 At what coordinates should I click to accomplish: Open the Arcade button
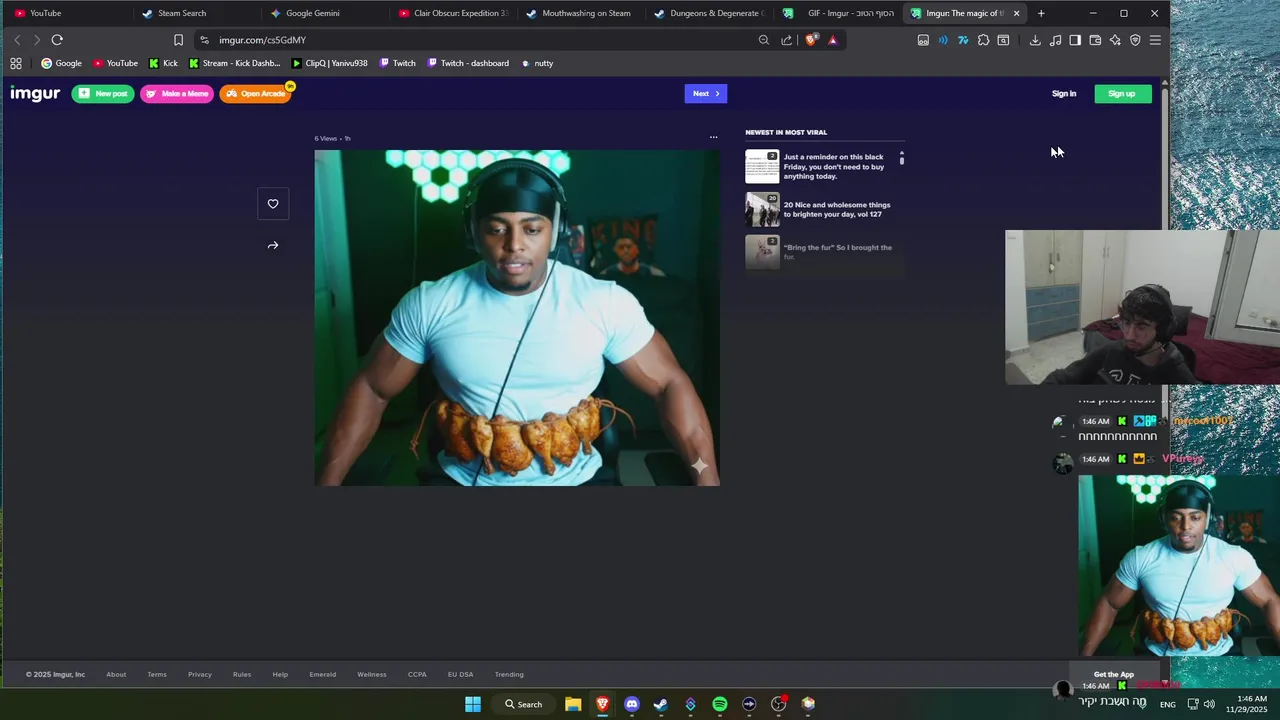pyautogui.click(x=256, y=94)
